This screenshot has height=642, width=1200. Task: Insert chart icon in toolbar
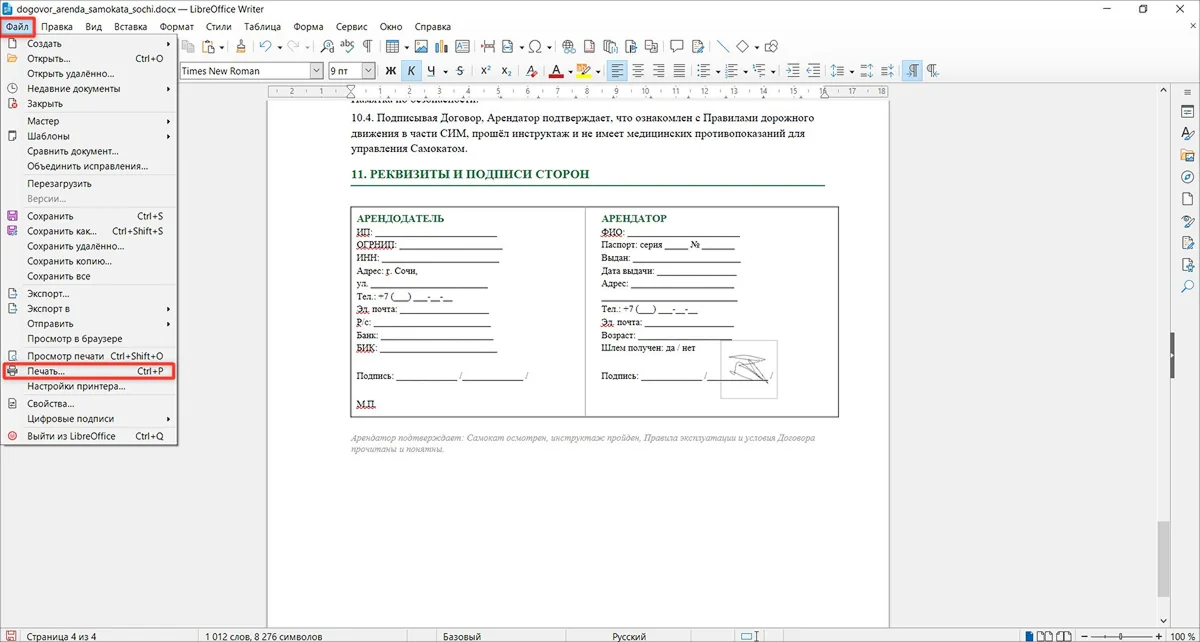pyautogui.click(x=441, y=46)
